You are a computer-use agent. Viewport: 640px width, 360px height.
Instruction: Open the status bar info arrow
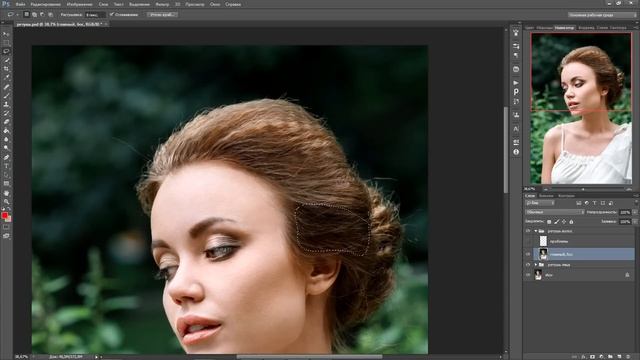coord(97,357)
